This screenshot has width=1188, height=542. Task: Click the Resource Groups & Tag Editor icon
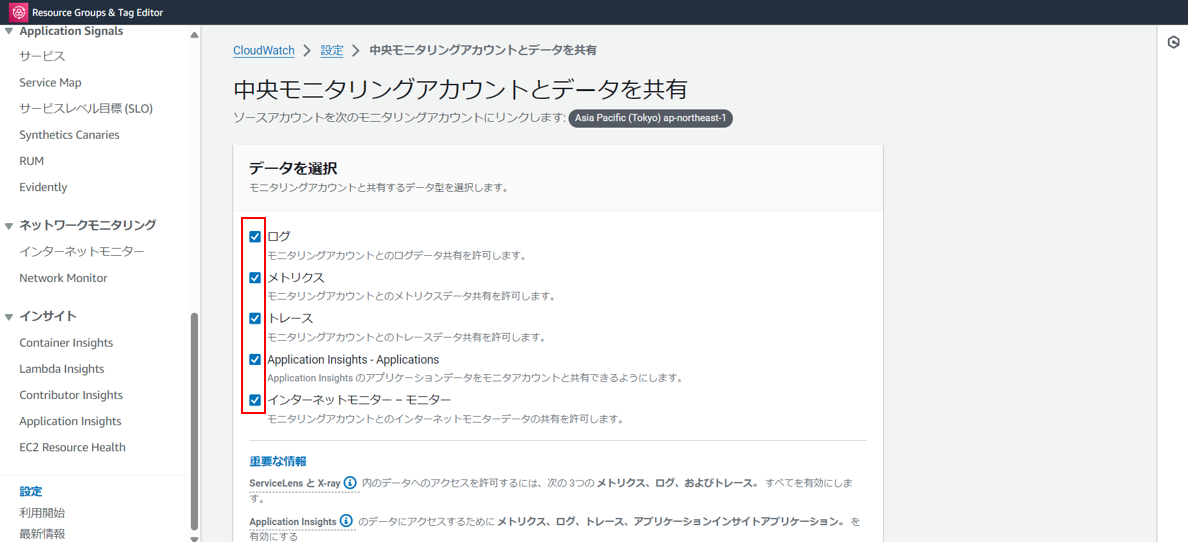pyautogui.click(x=19, y=12)
